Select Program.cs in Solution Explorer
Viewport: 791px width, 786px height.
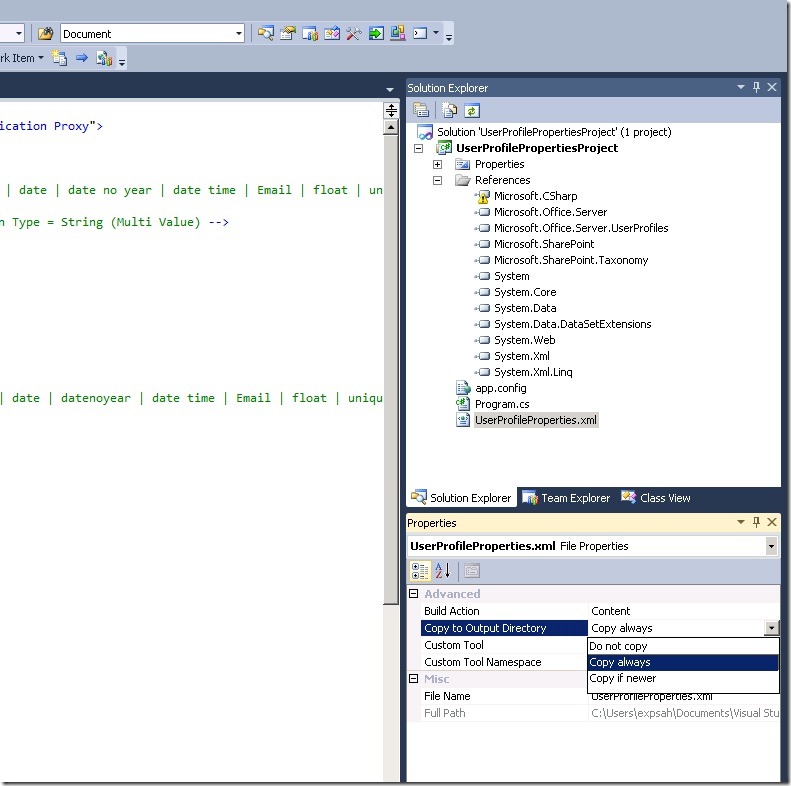point(501,404)
